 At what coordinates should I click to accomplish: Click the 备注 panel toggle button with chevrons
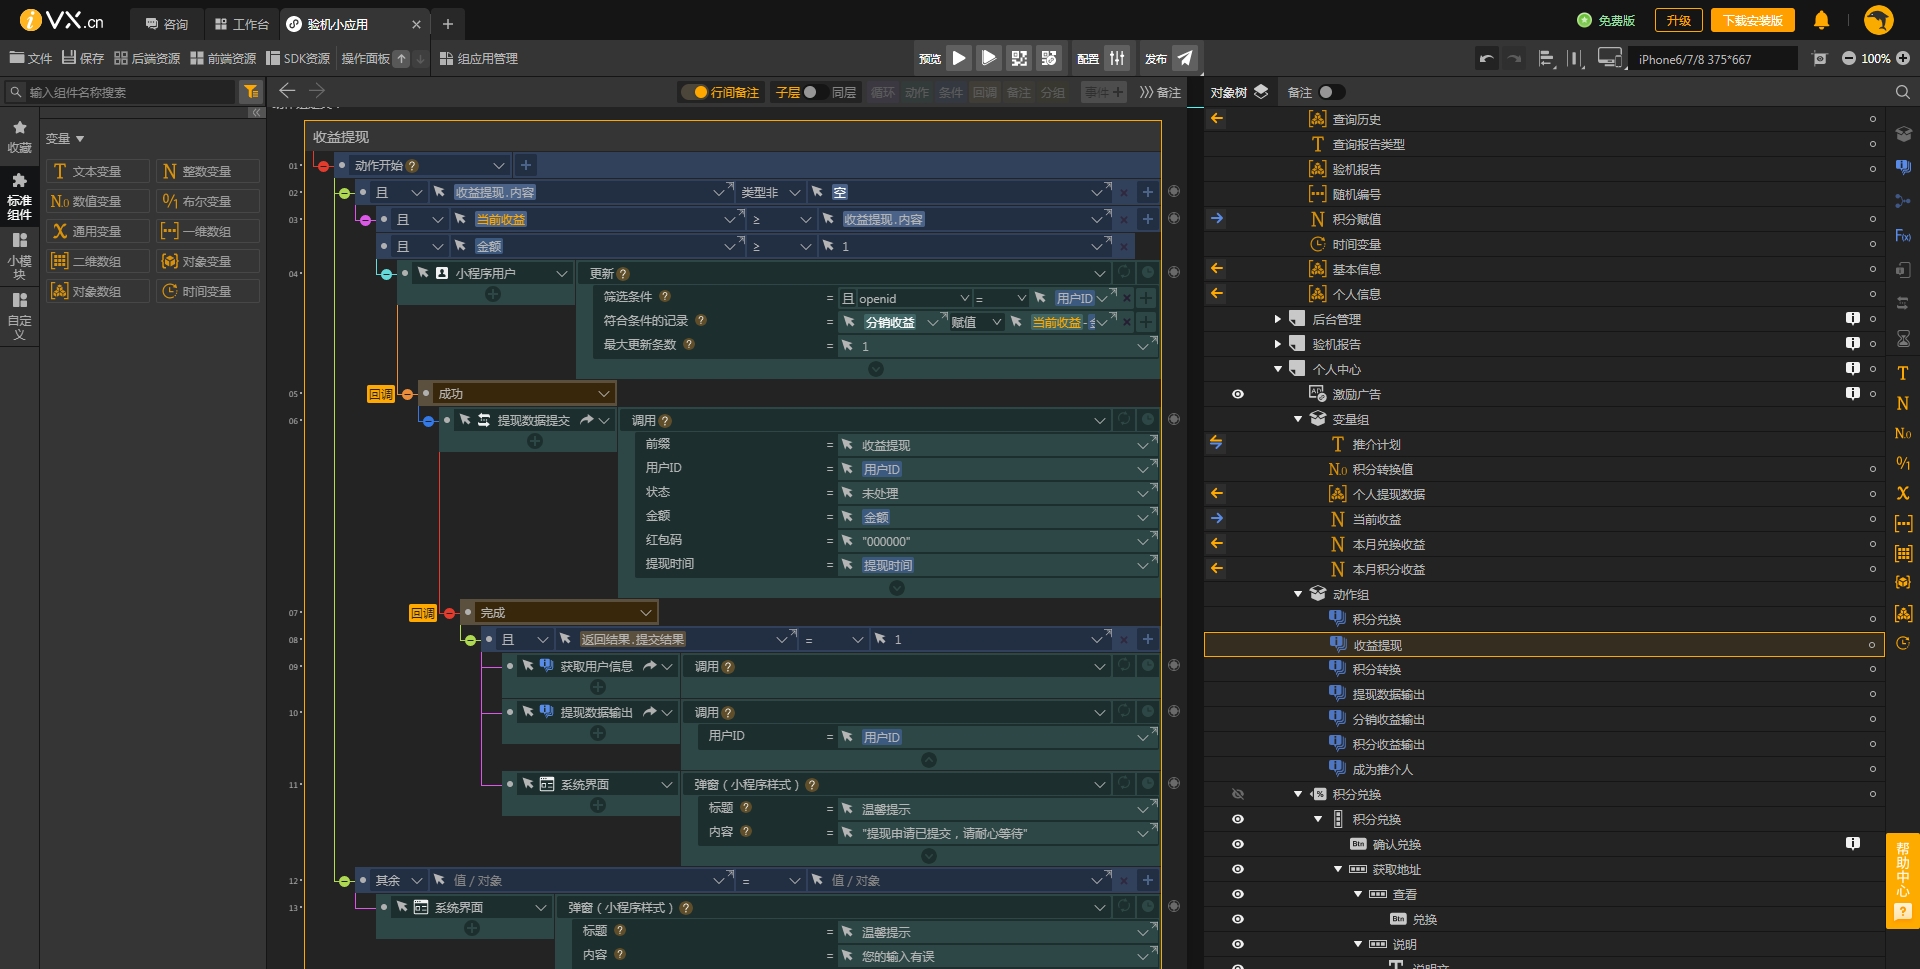pyautogui.click(x=1160, y=92)
